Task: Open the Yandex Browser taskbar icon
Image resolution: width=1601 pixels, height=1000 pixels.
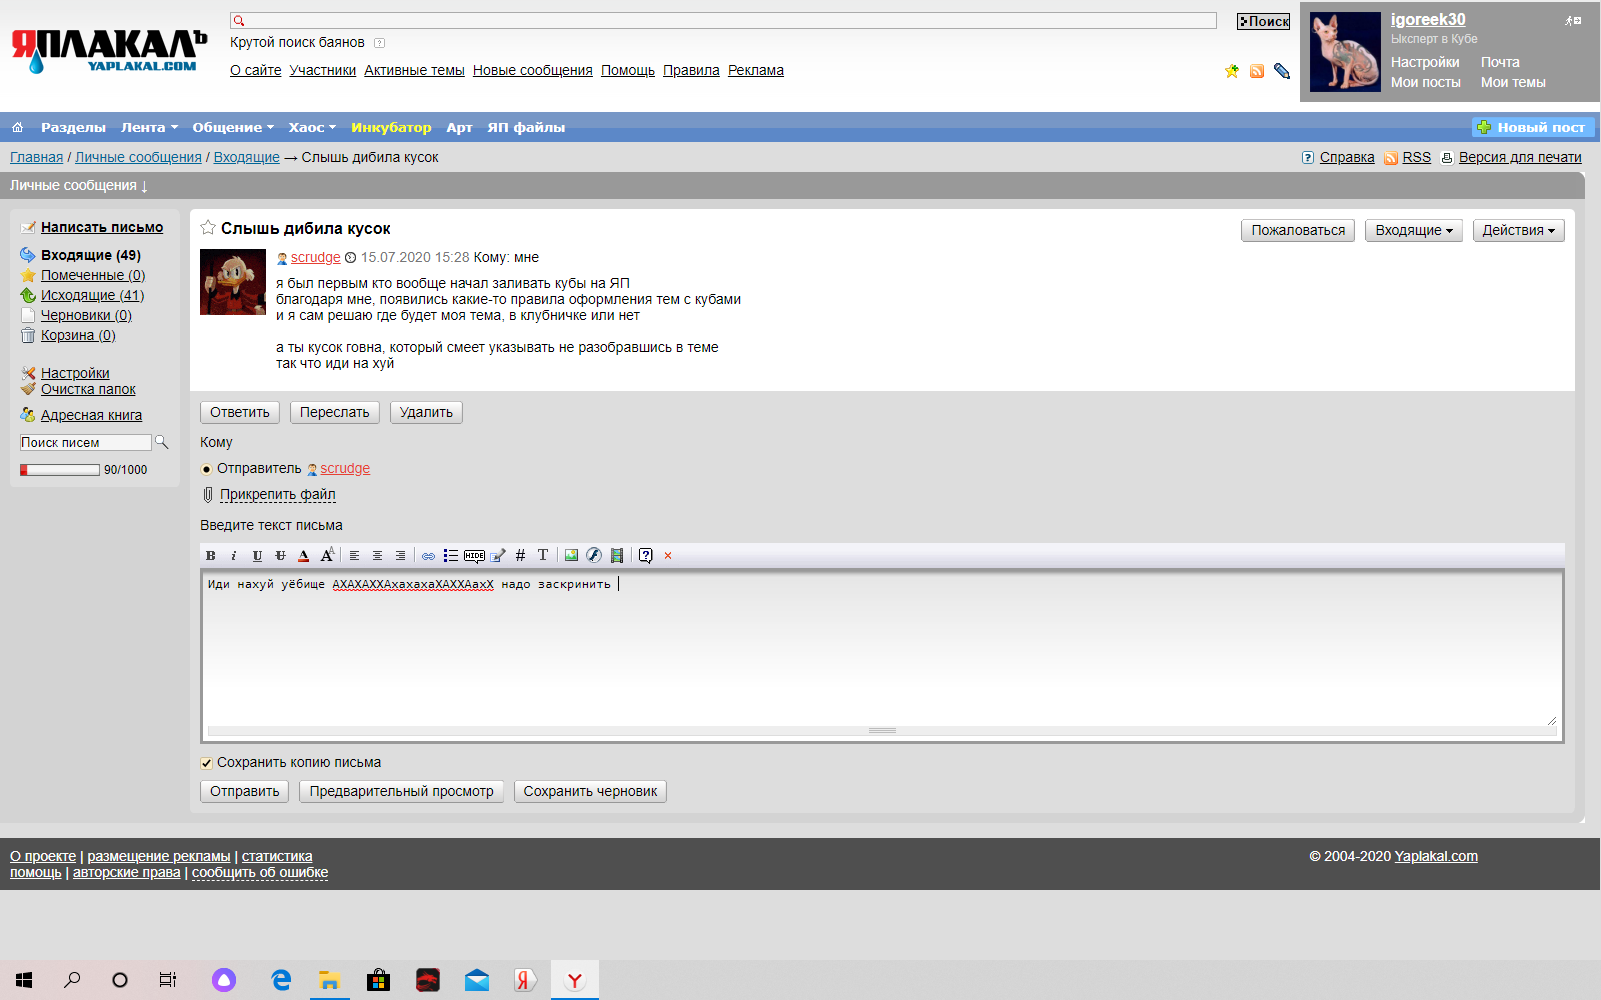Action: click(x=575, y=980)
